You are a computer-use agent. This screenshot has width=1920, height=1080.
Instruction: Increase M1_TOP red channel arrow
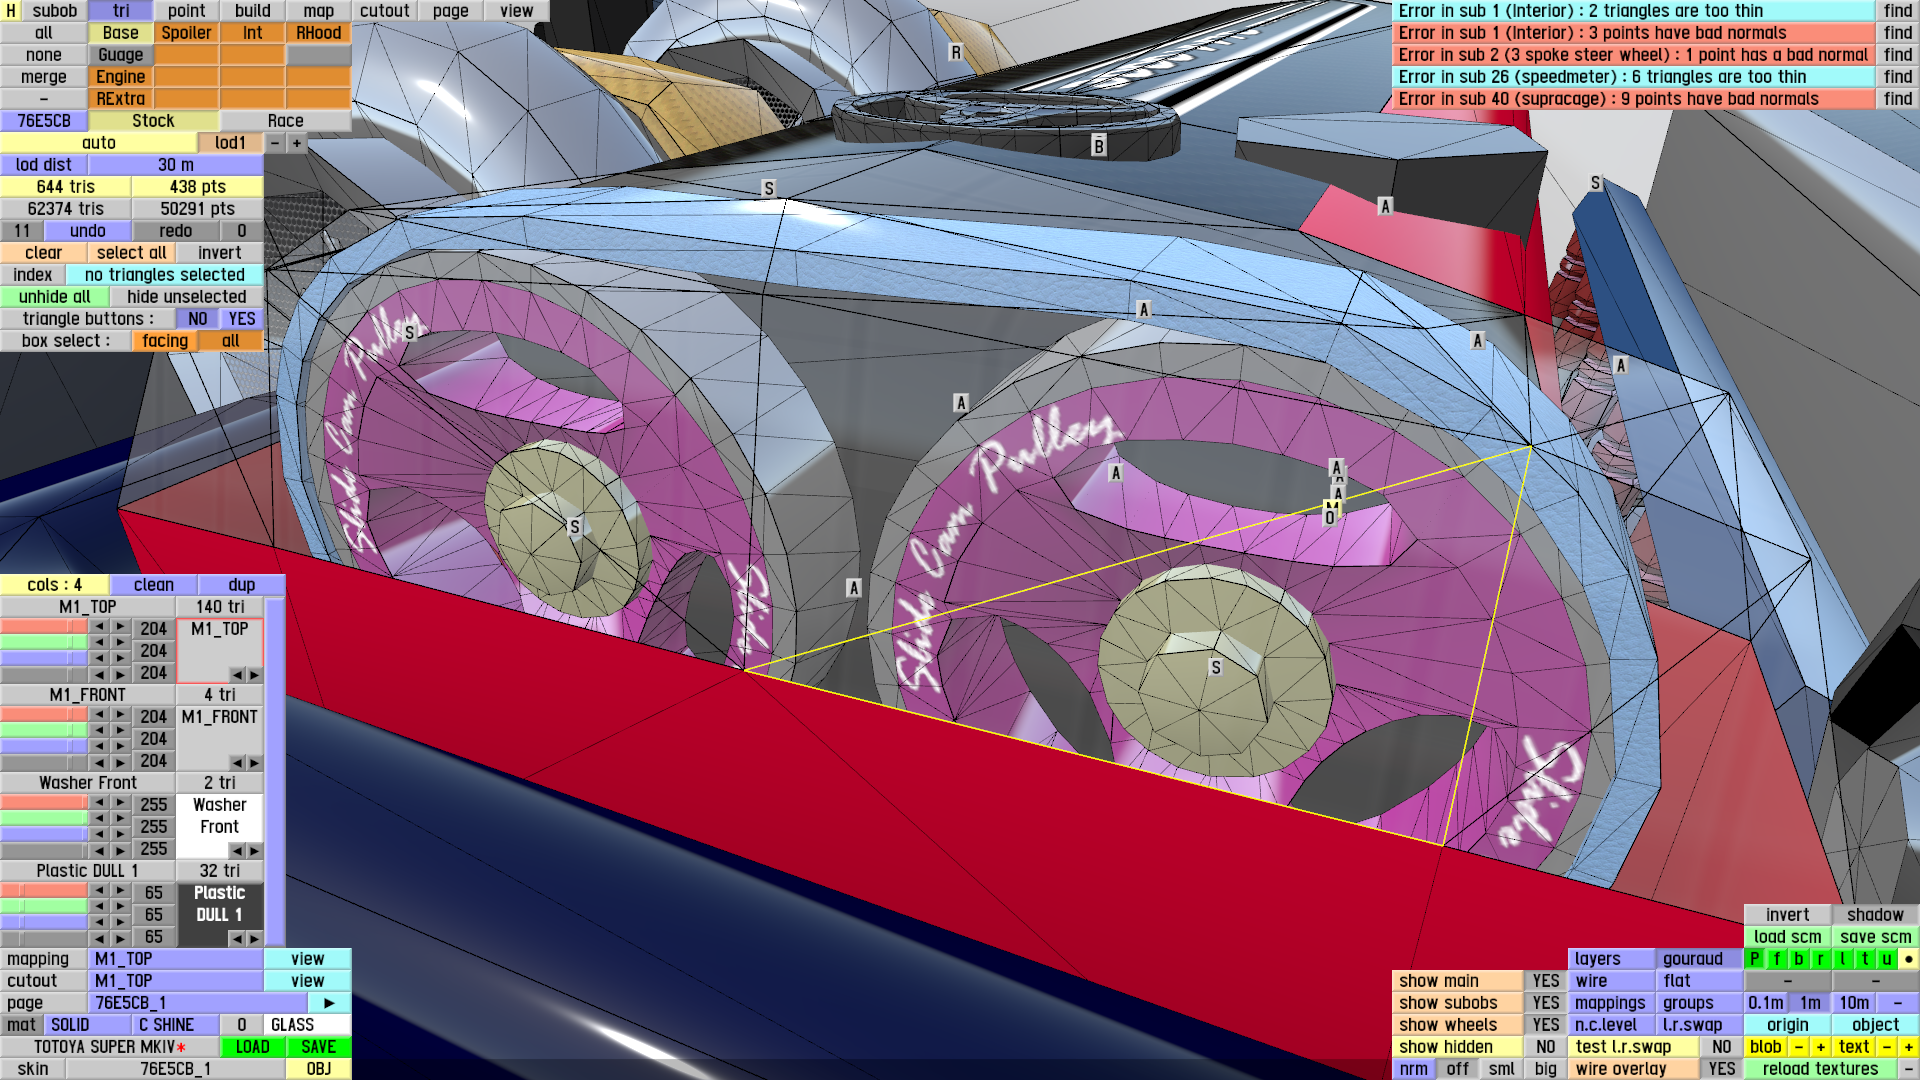coord(120,628)
